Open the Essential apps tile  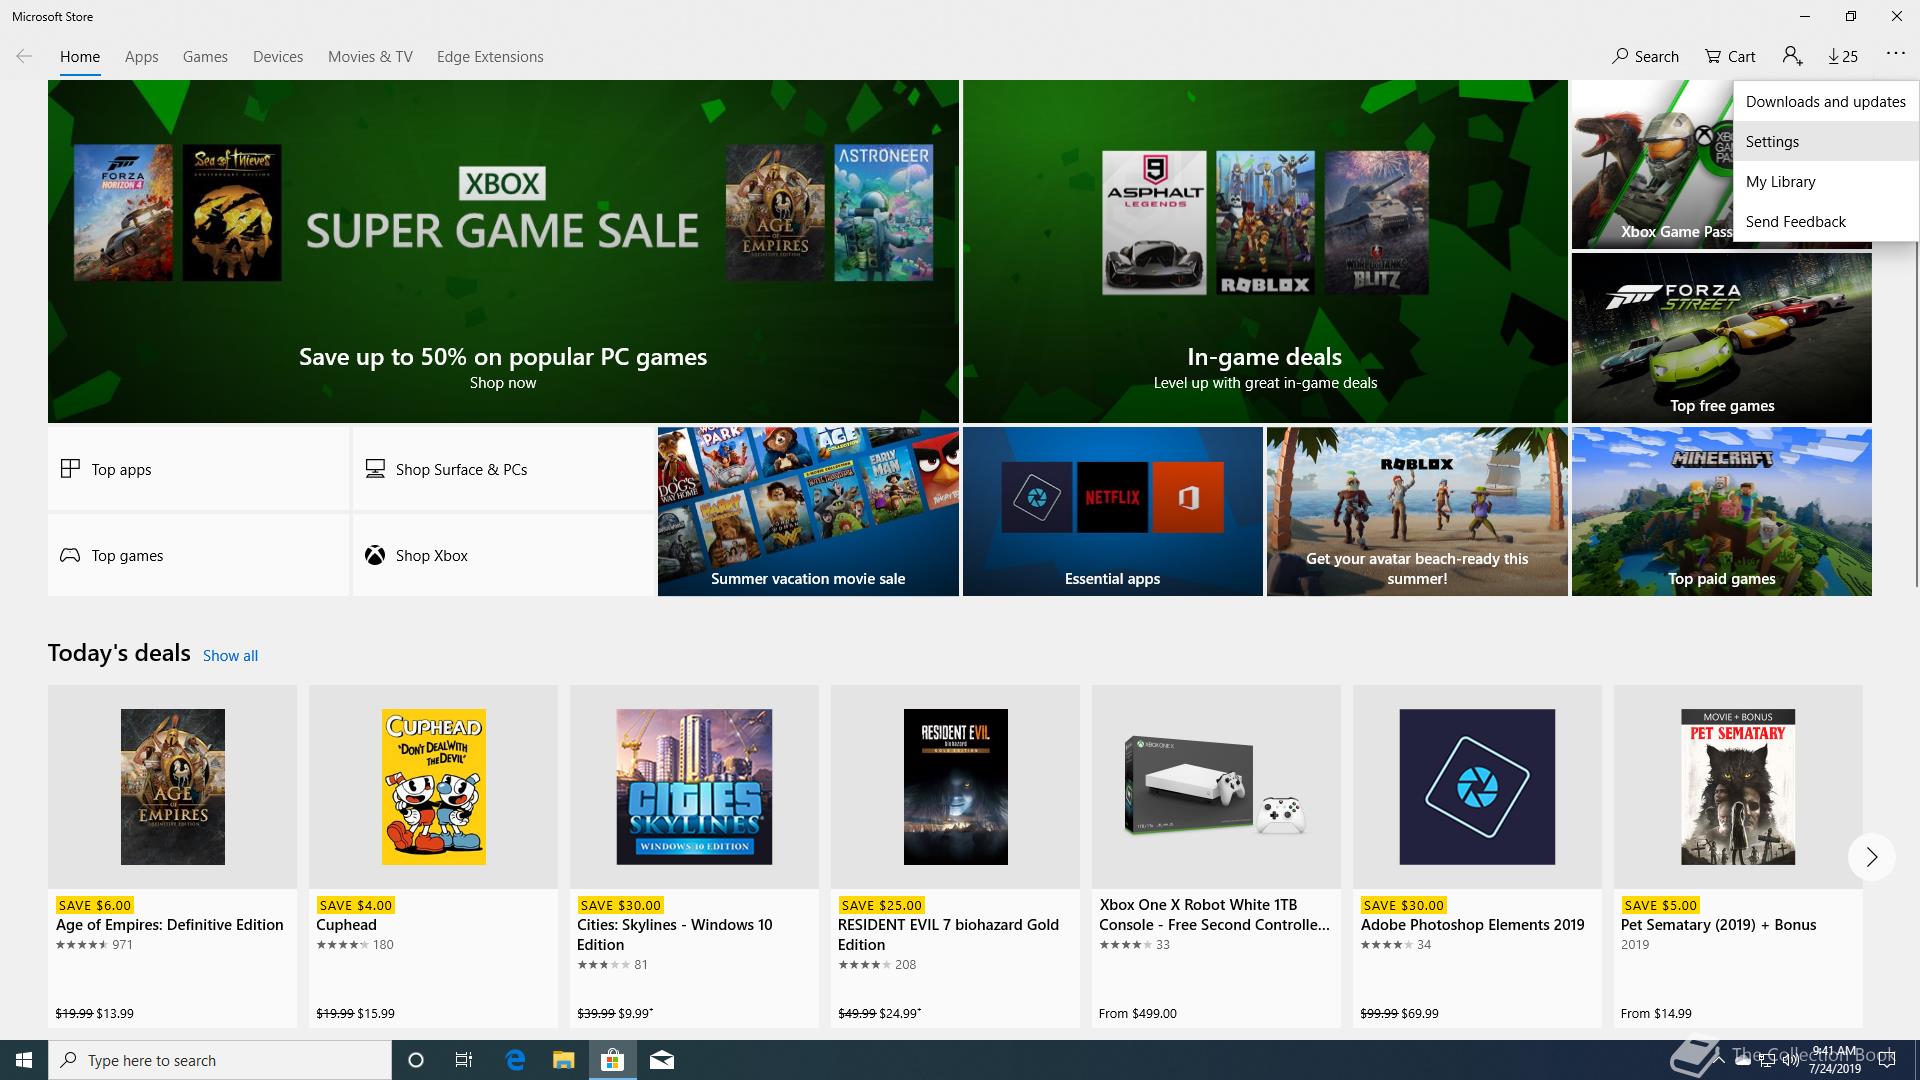coord(1113,511)
